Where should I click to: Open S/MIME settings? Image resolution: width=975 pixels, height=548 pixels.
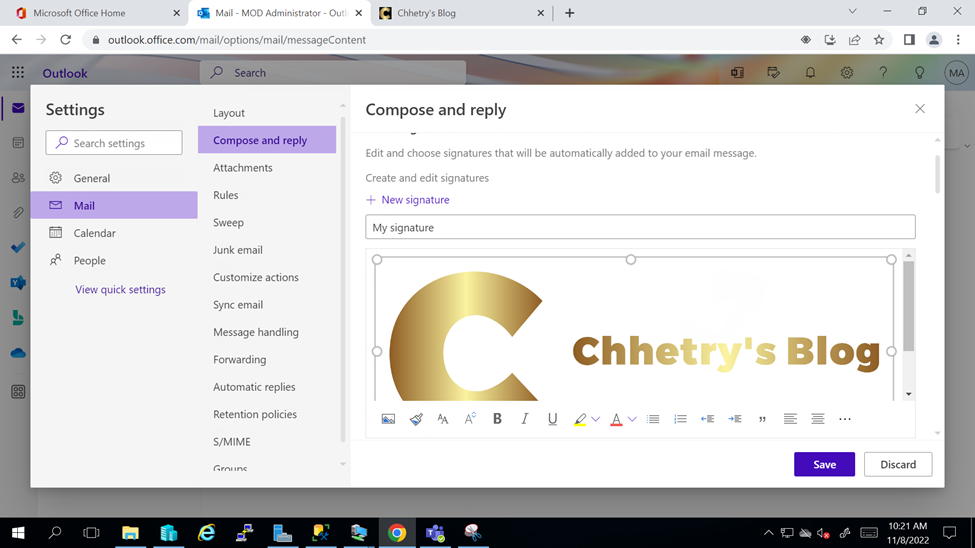pyautogui.click(x=267, y=441)
